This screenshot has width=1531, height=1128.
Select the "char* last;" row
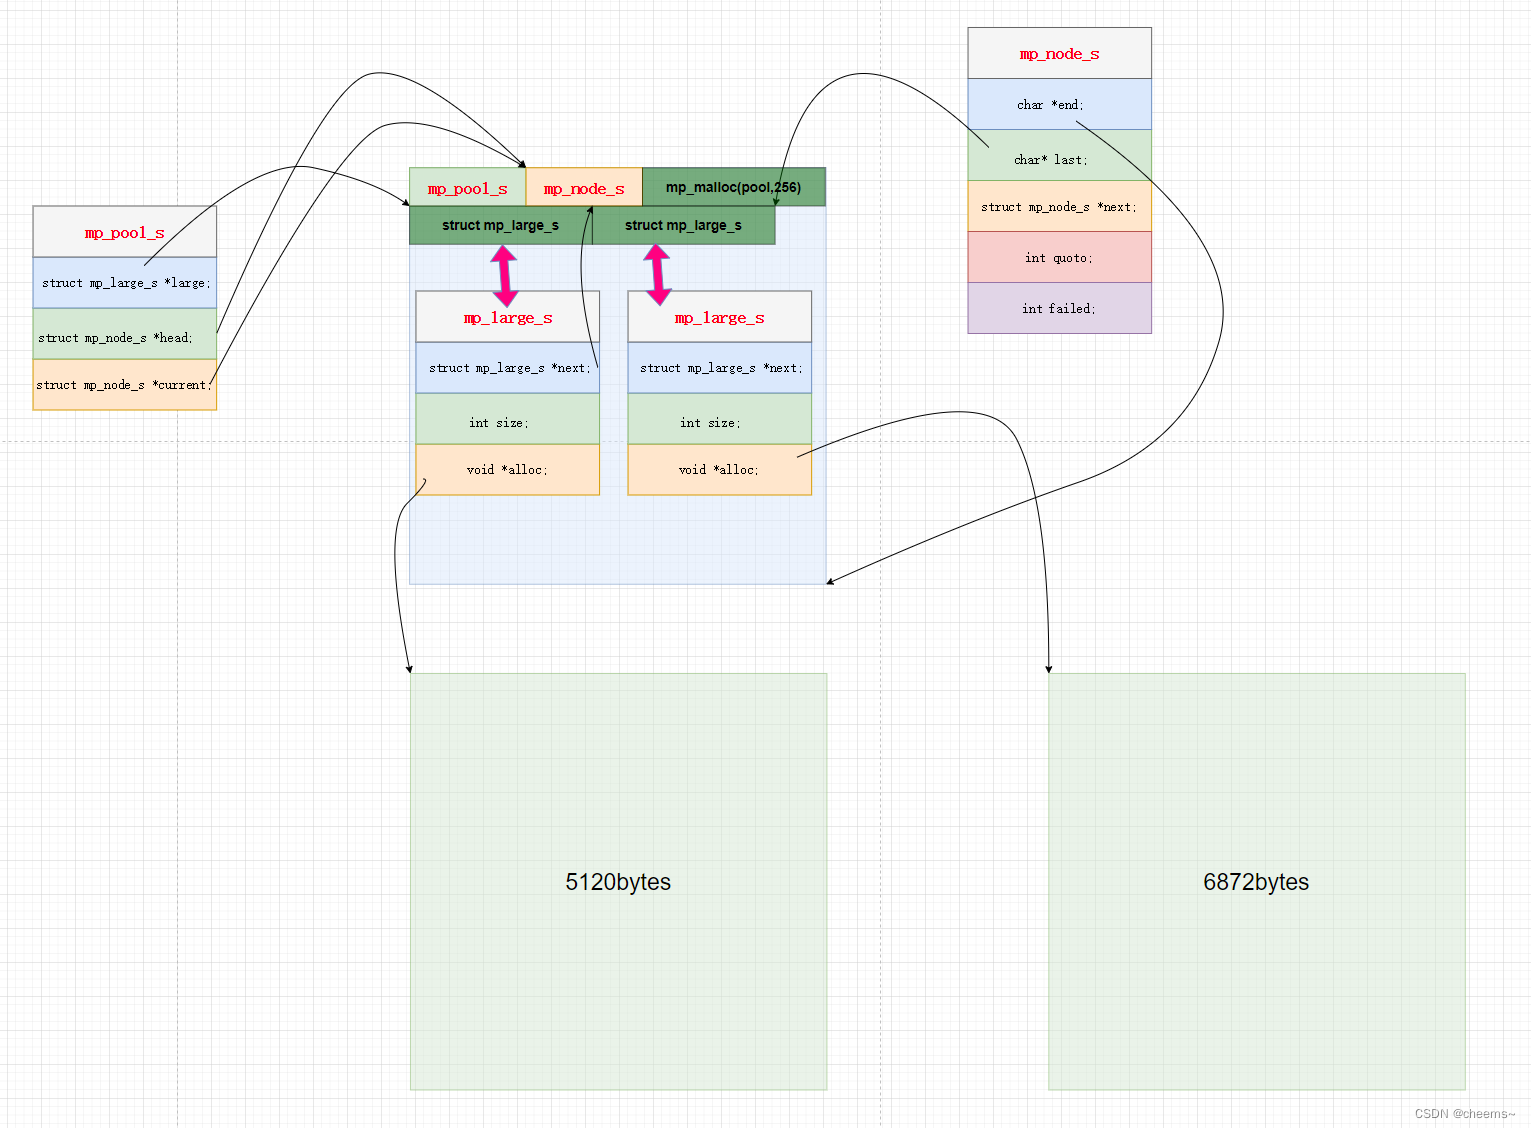click(1060, 155)
